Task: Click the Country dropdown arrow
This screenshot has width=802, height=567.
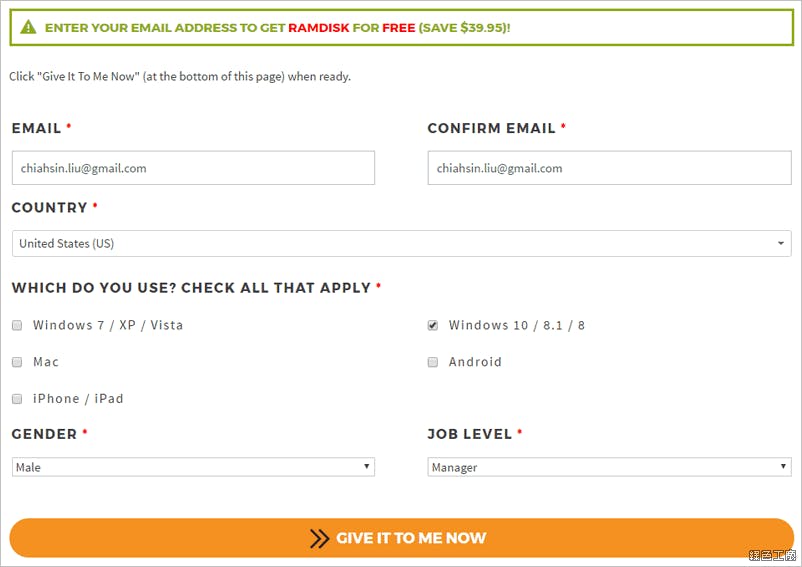Action: (x=781, y=243)
